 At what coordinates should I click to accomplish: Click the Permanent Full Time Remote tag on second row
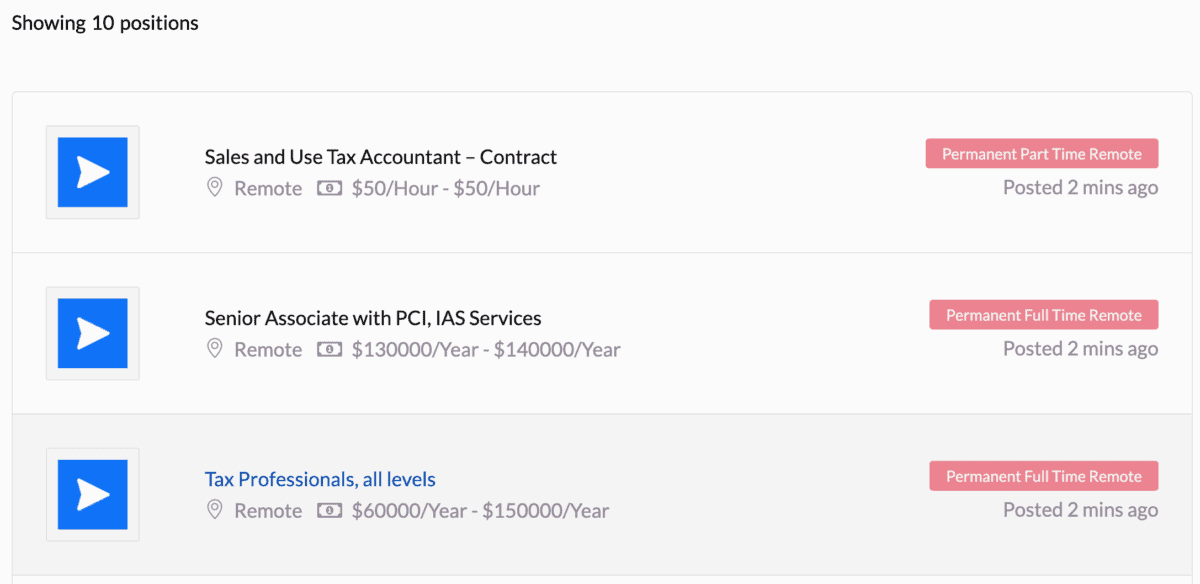pos(1043,314)
